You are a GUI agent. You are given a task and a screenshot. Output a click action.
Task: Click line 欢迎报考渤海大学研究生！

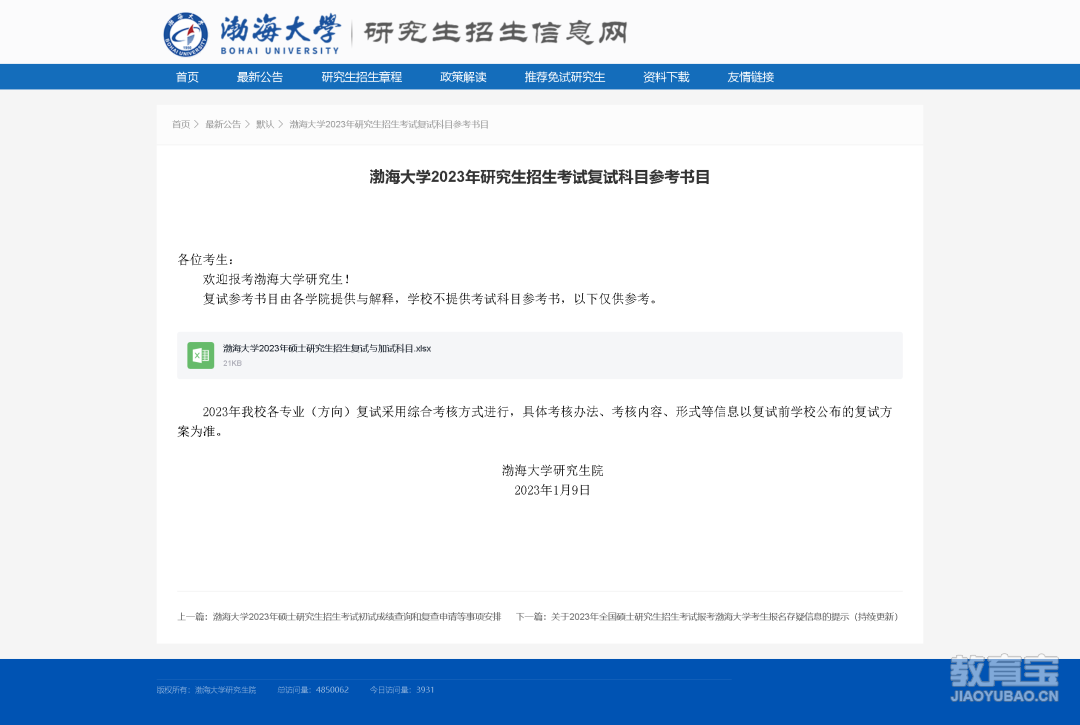(x=278, y=280)
